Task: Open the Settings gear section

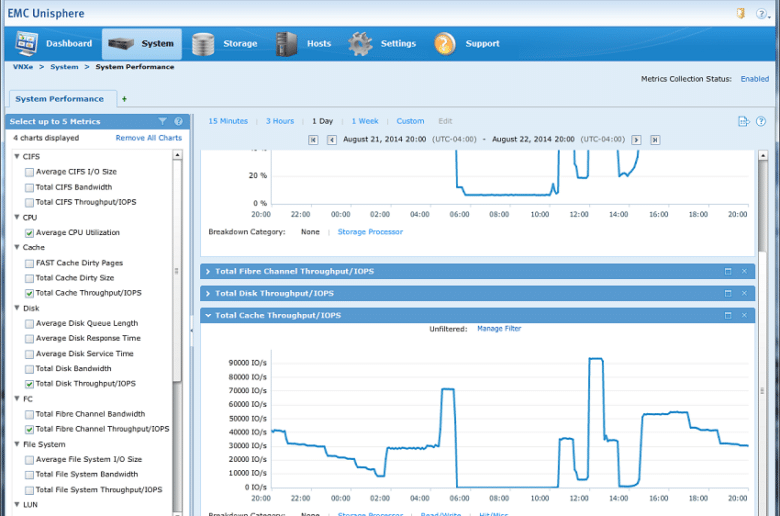Action: coord(382,44)
